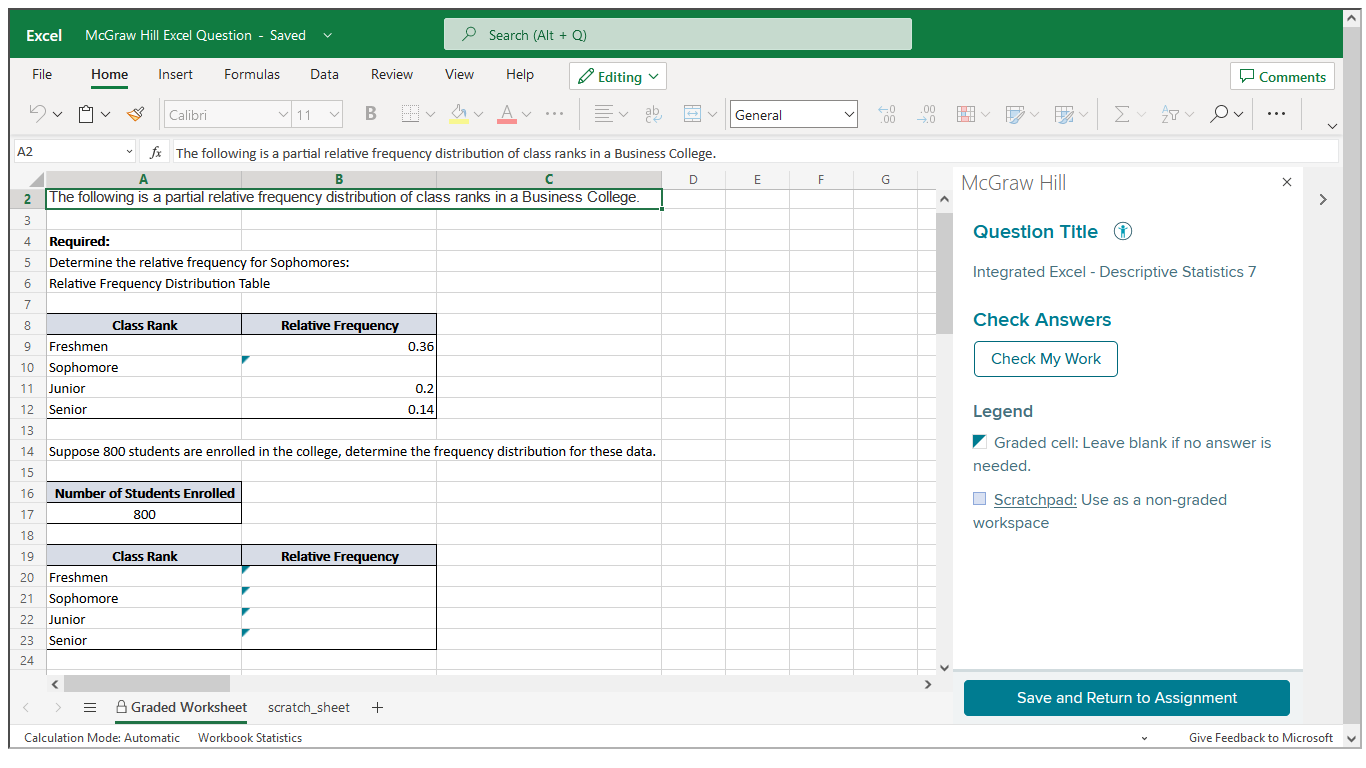Add a new sheet with plus icon
This screenshot has height=768, width=1366.
click(x=377, y=707)
